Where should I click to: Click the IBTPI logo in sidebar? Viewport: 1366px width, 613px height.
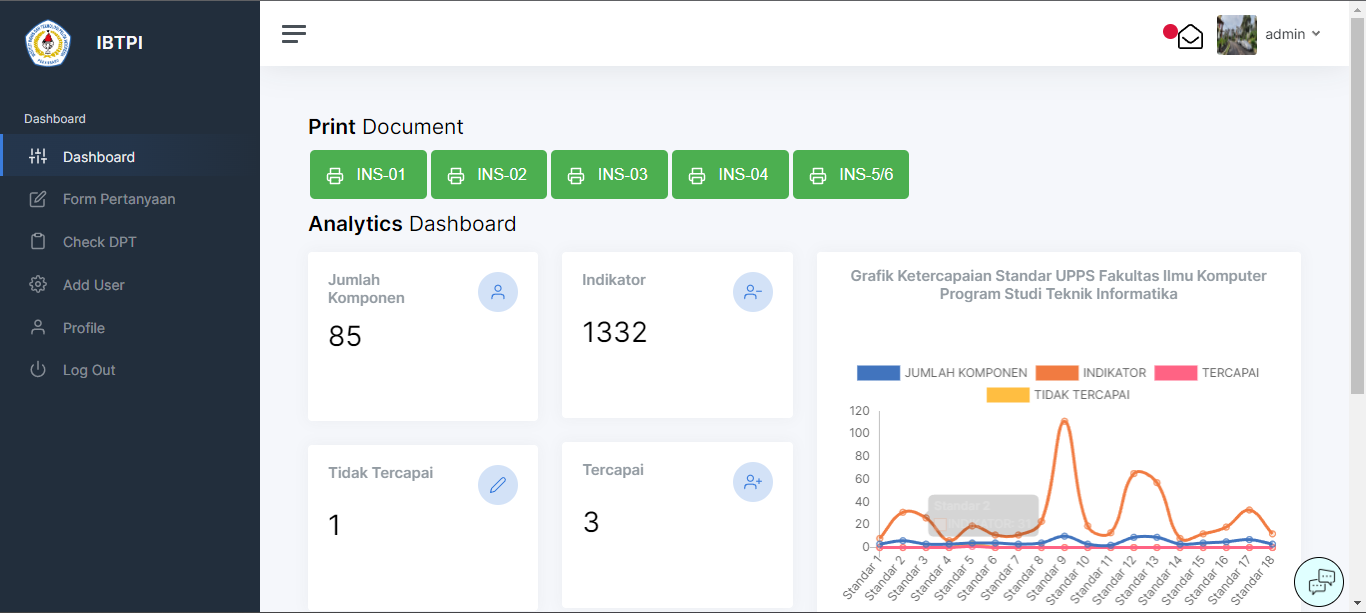[x=48, y=43]
